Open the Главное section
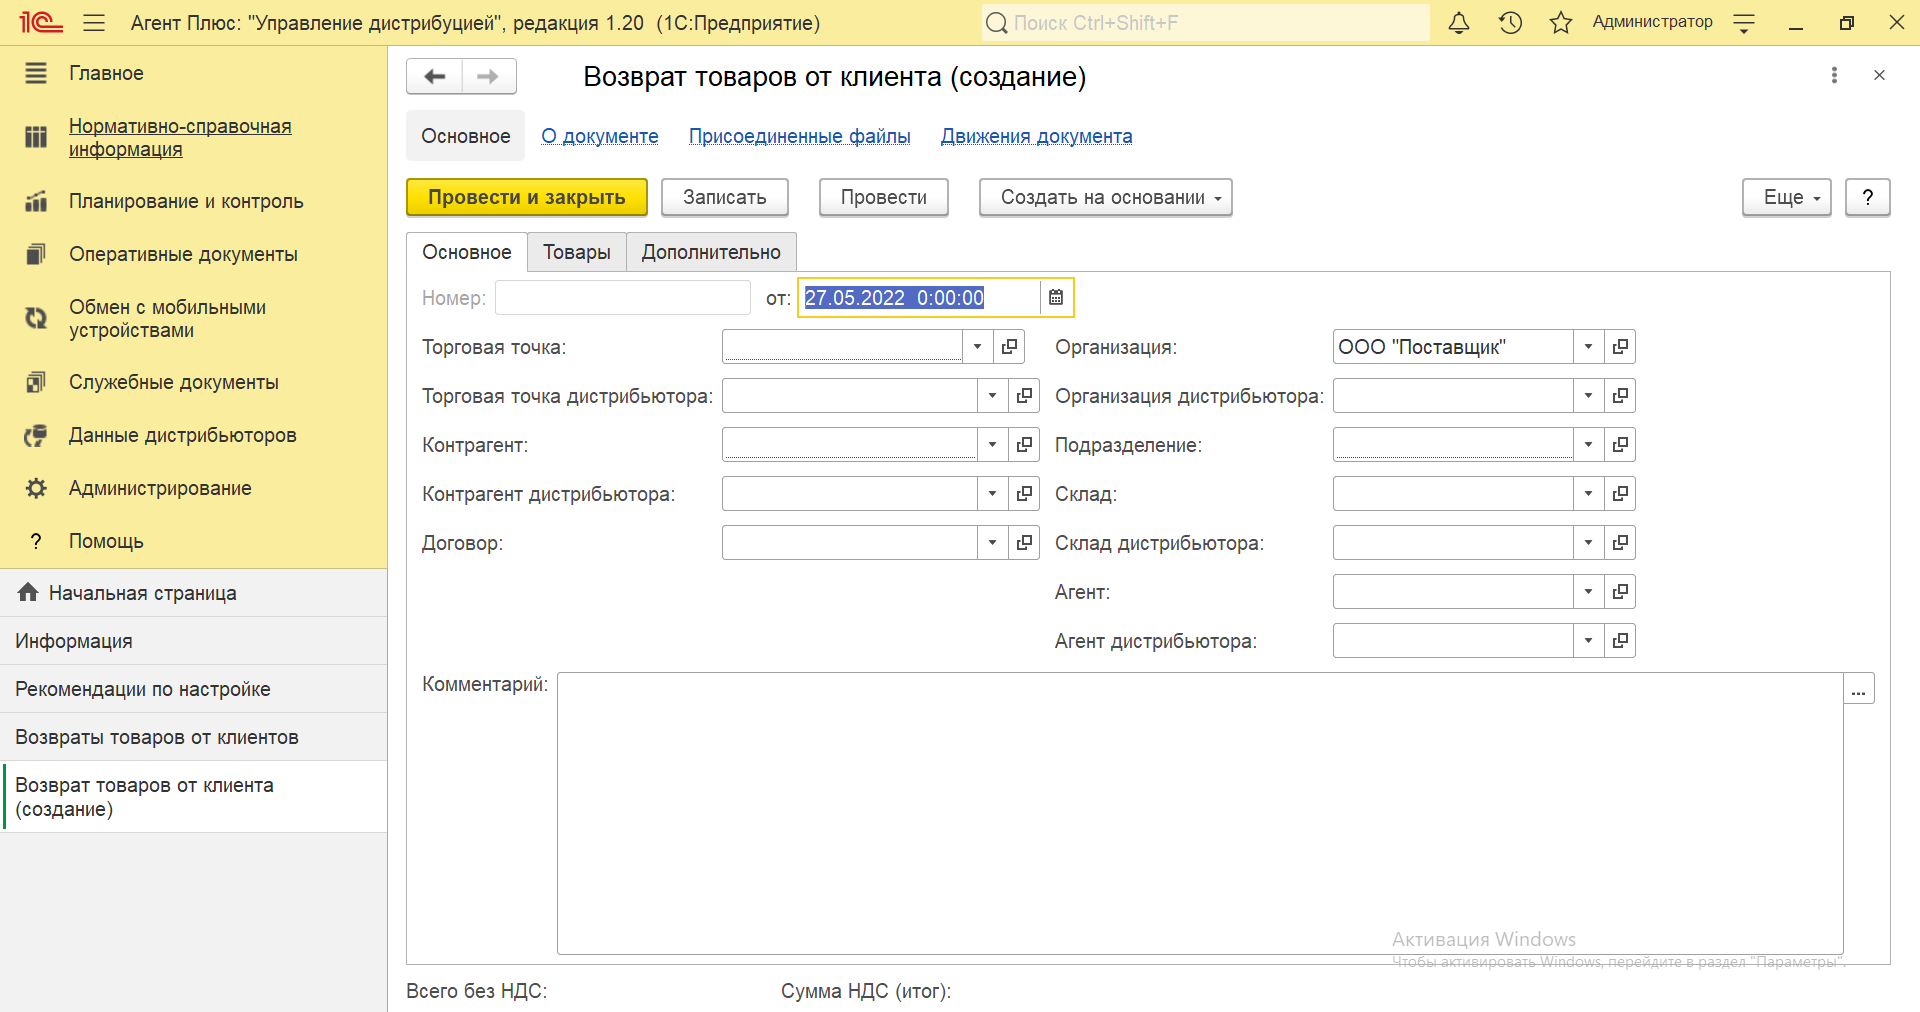 pyautogui.click(x=106, y=73)
